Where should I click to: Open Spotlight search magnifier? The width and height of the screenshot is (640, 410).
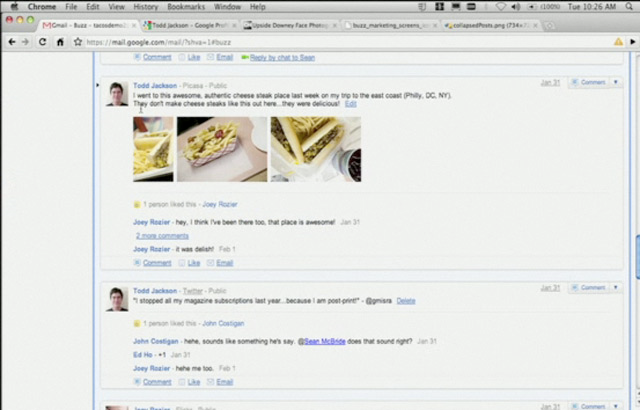click(629, 6)
